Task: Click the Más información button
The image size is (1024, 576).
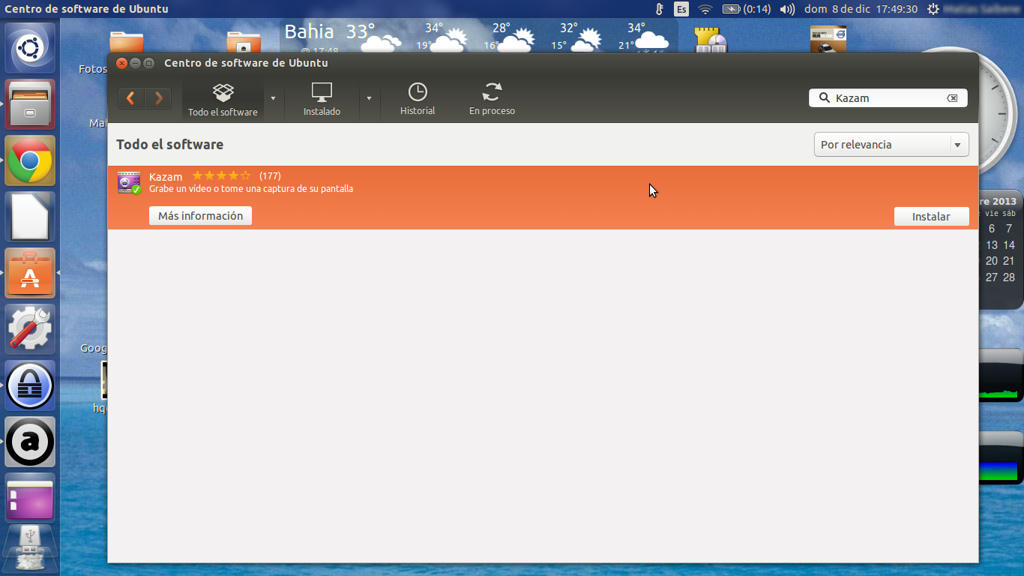Action: click(200, 216)
